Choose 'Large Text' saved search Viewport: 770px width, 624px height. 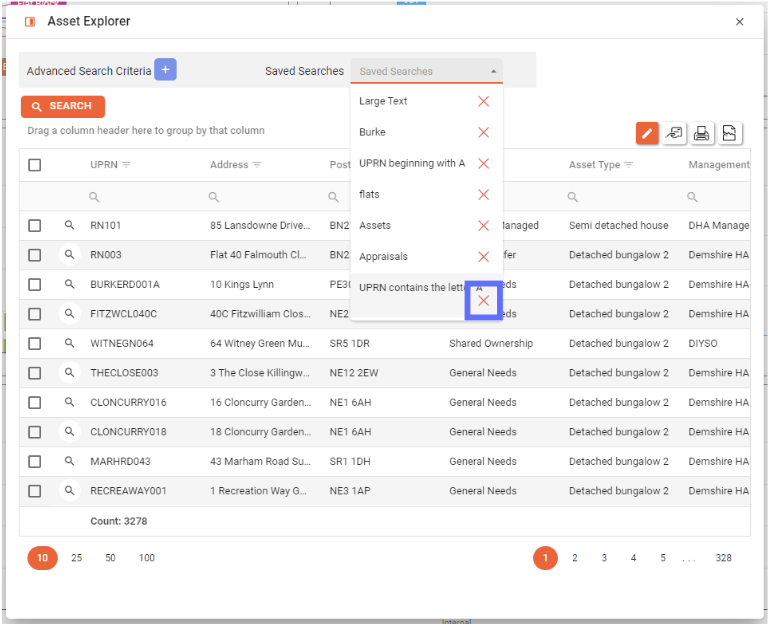coord(384,101)
